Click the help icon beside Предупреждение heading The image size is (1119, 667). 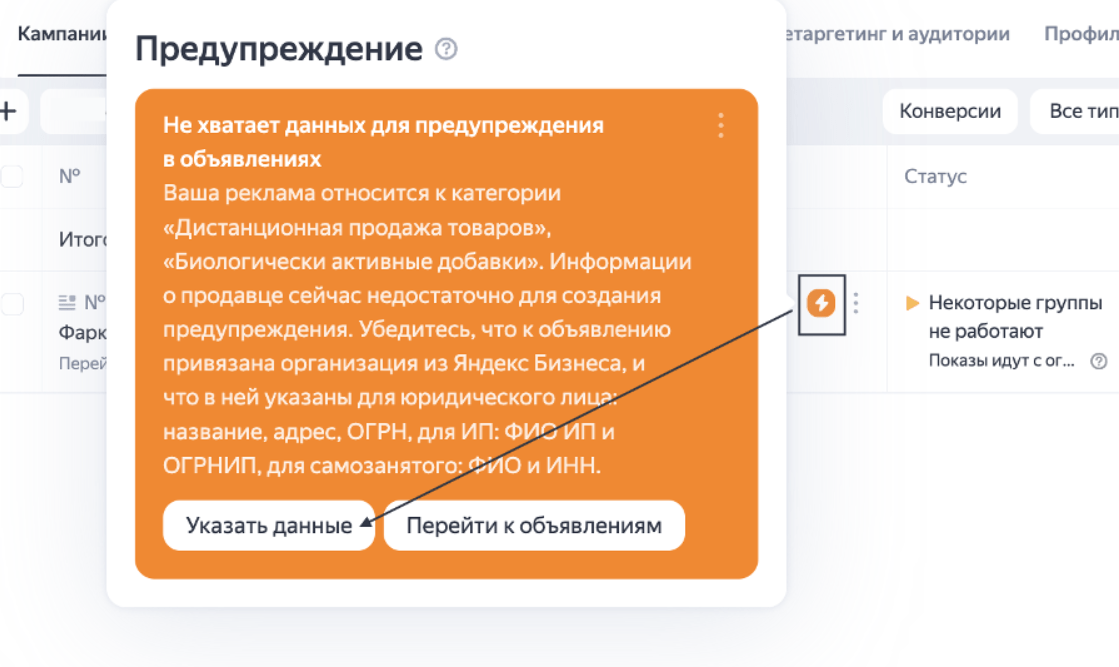[447, 49]
